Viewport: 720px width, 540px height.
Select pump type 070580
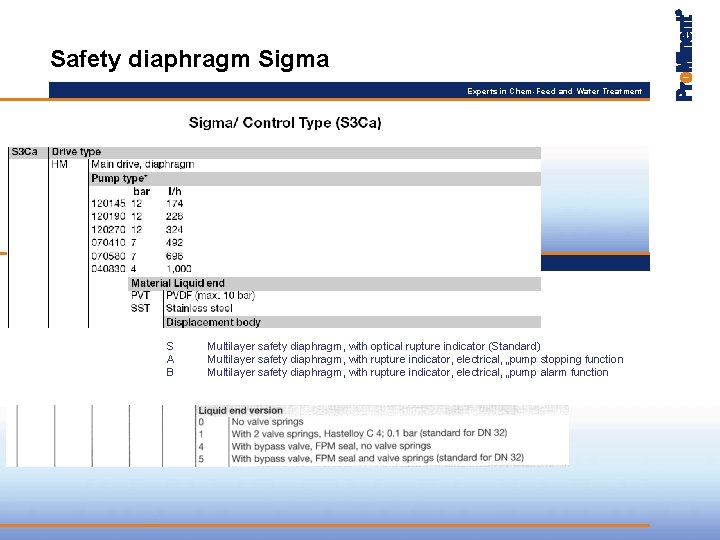click(x=108, y=256)
